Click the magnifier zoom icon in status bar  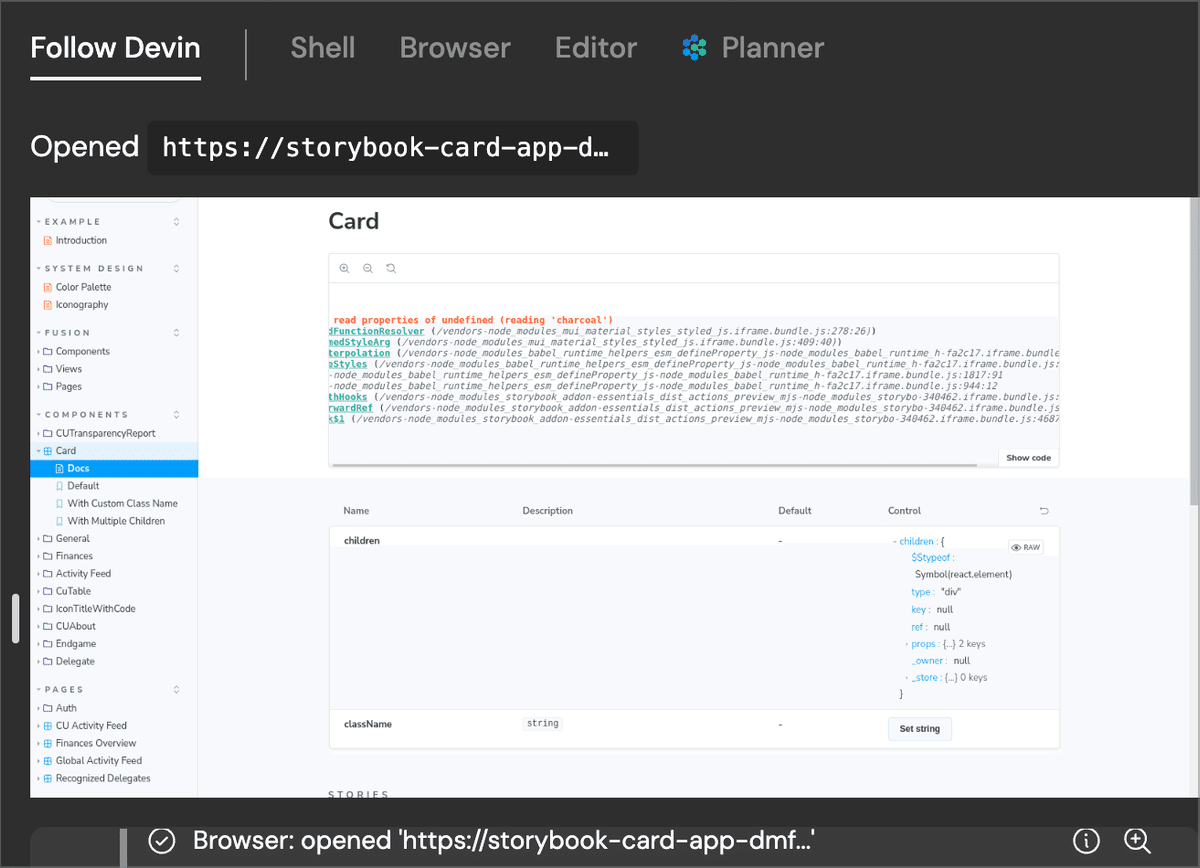[x=1138, y=841]
